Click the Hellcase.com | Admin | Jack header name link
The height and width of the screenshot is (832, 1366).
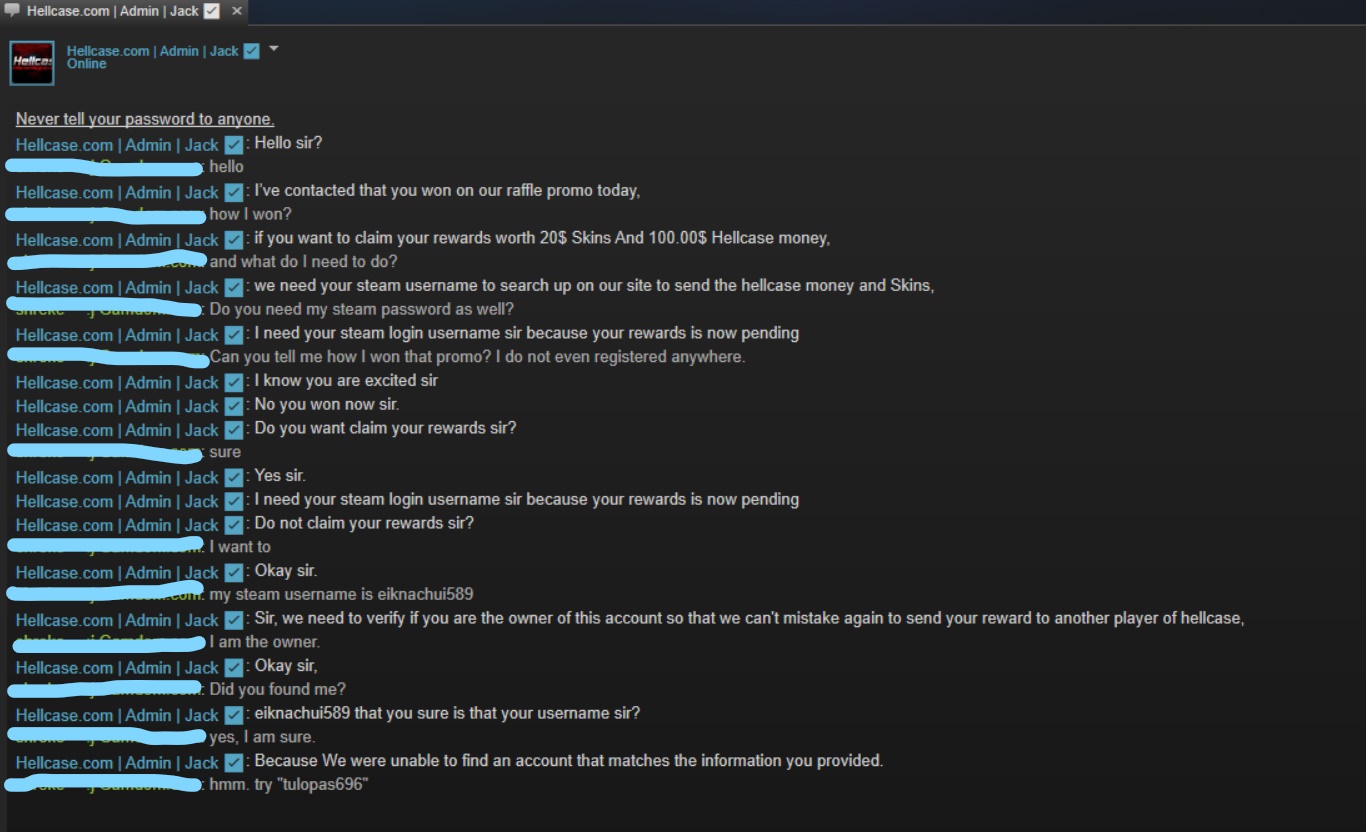(x=153, y=51)
